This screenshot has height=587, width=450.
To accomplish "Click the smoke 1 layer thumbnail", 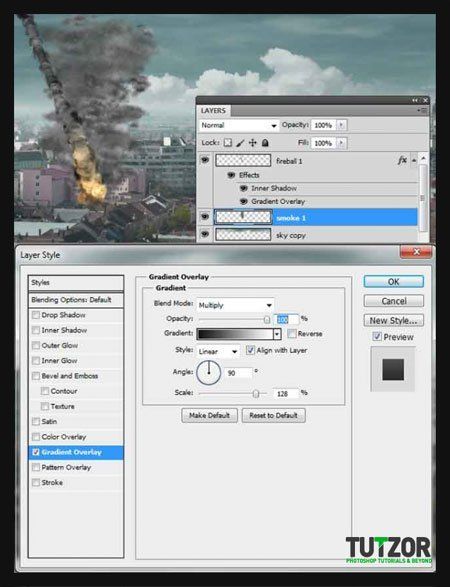I will 243,217.
